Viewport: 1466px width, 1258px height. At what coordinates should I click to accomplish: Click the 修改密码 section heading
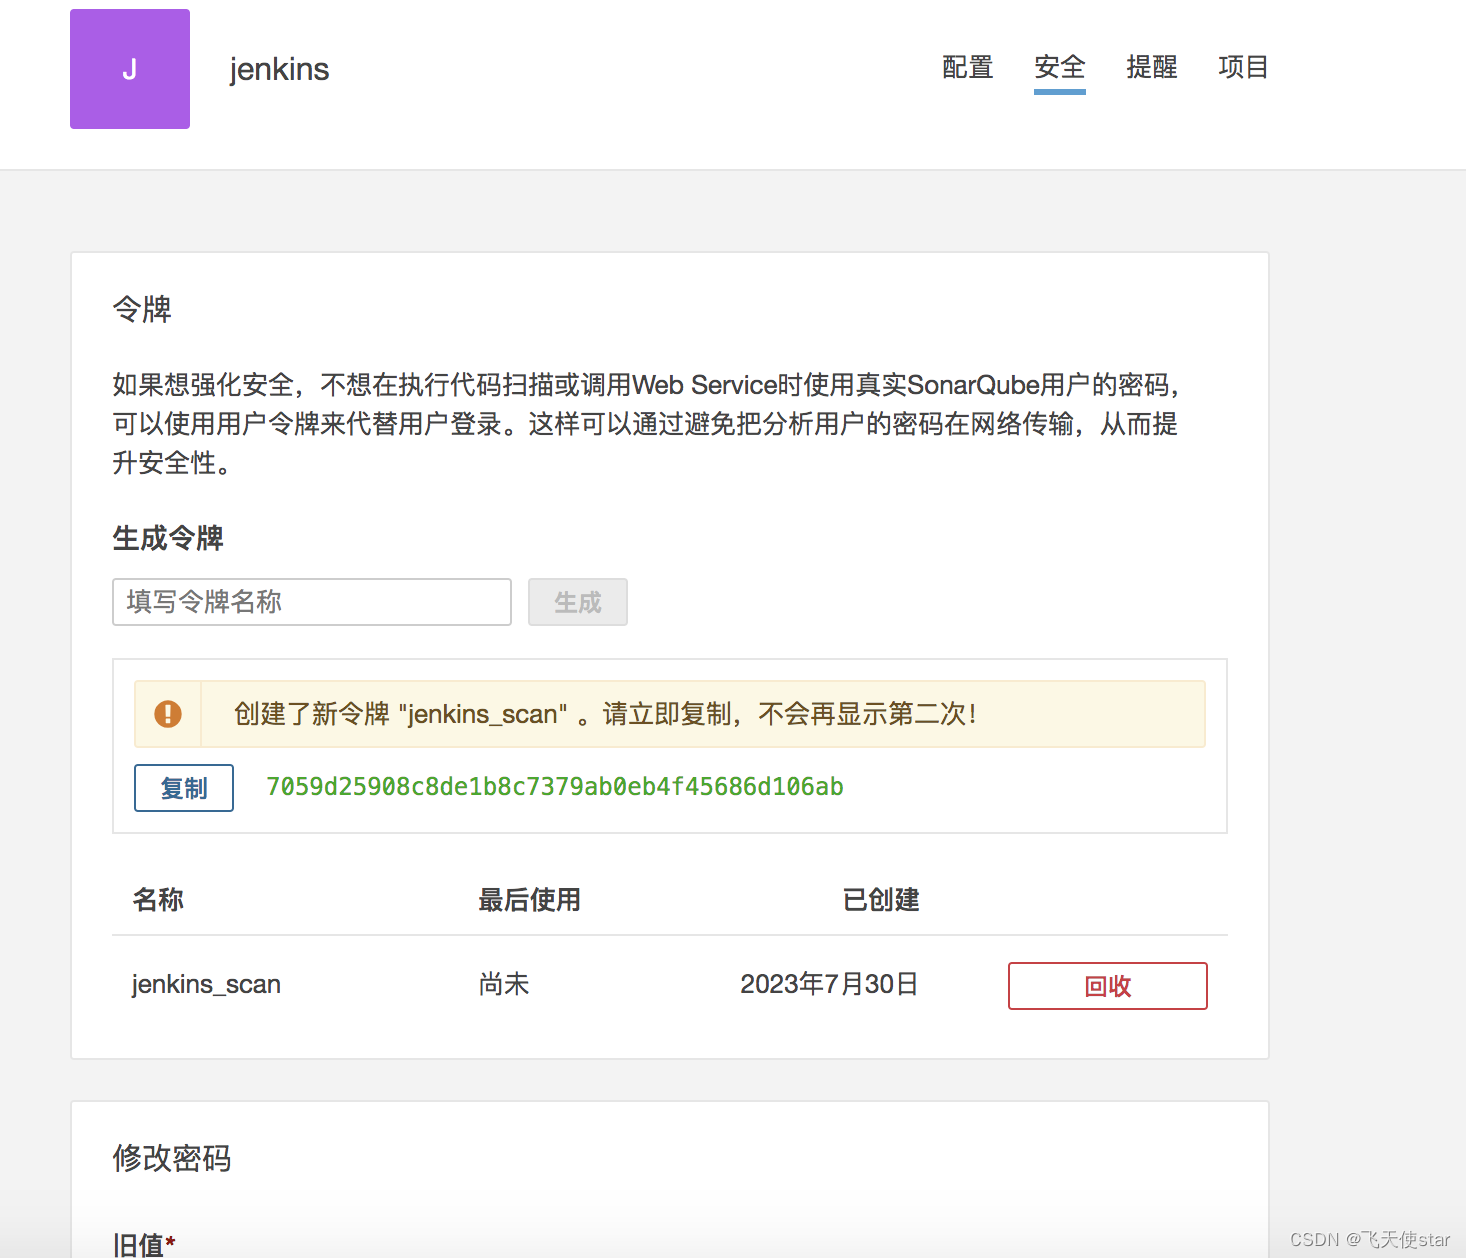pyautogui.click(x=171, y=1159)
